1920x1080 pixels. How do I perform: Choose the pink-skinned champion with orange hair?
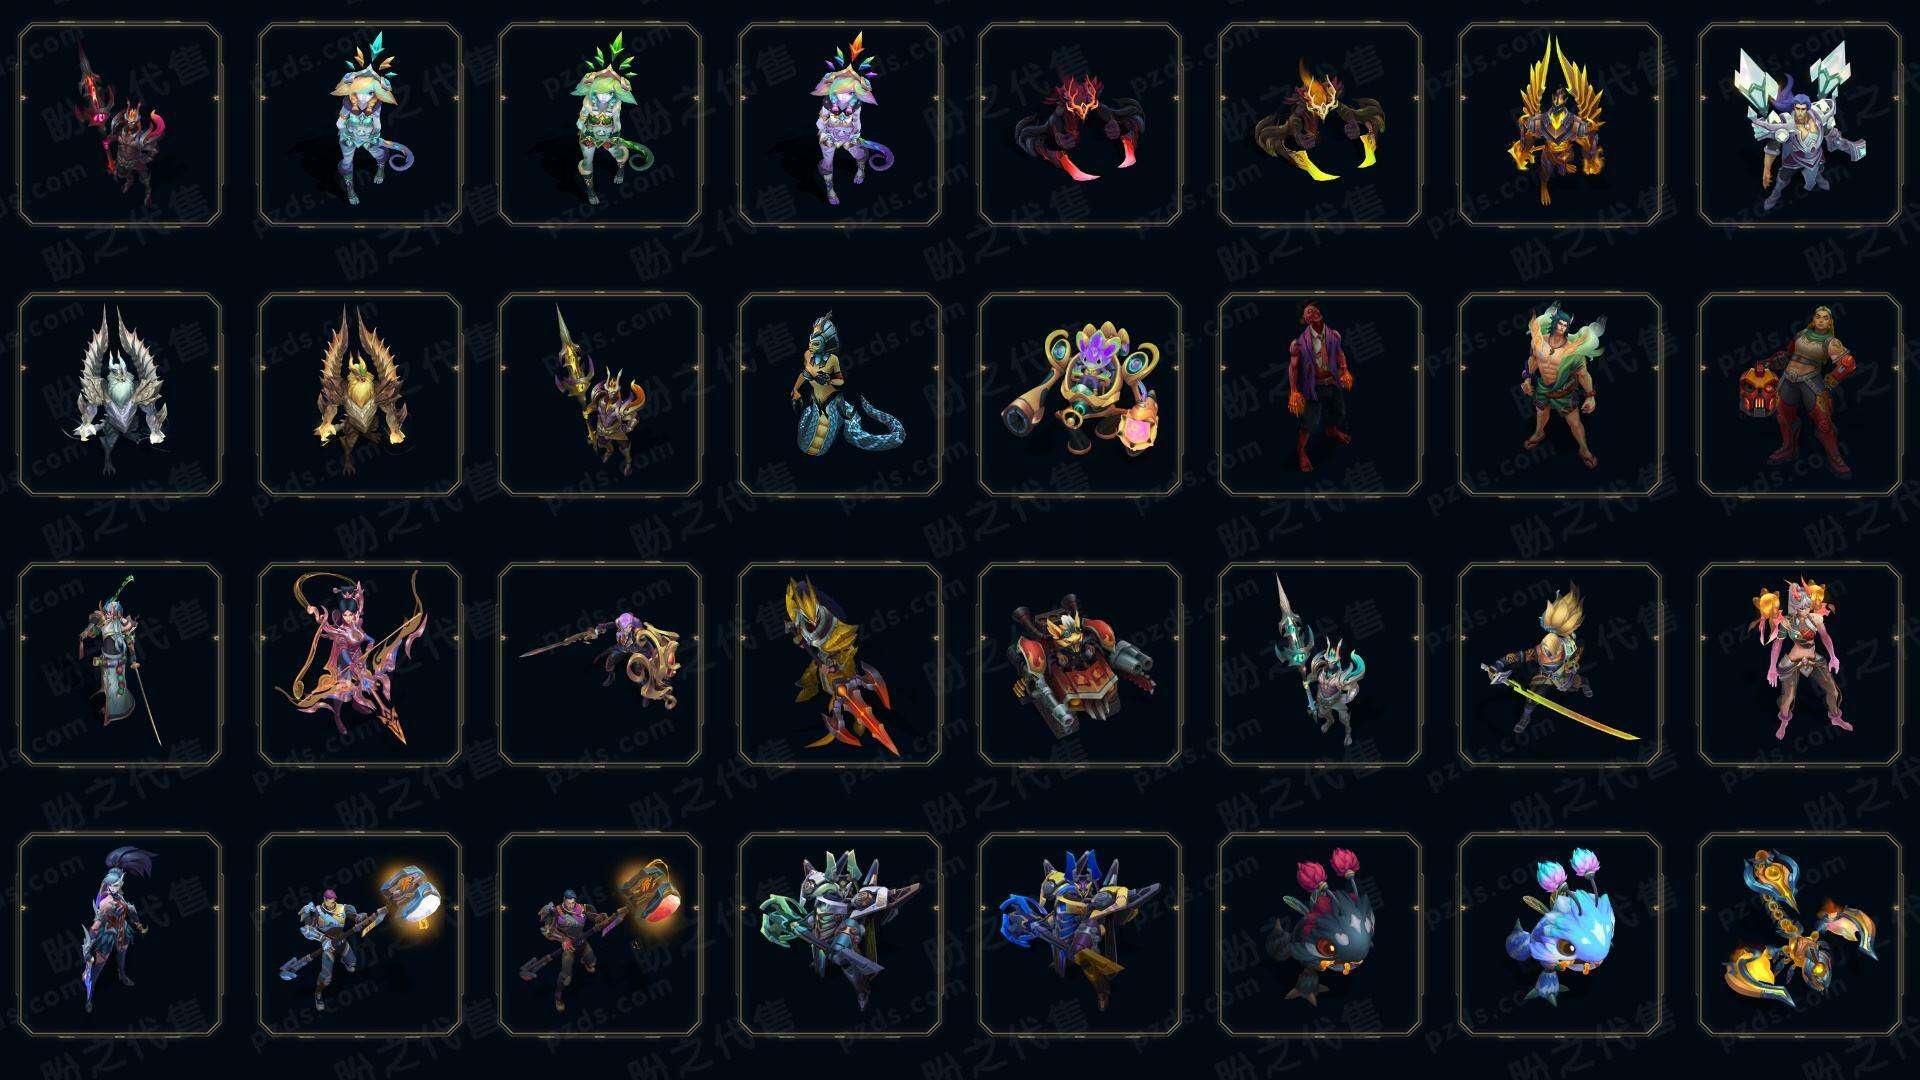(1800, 664)
